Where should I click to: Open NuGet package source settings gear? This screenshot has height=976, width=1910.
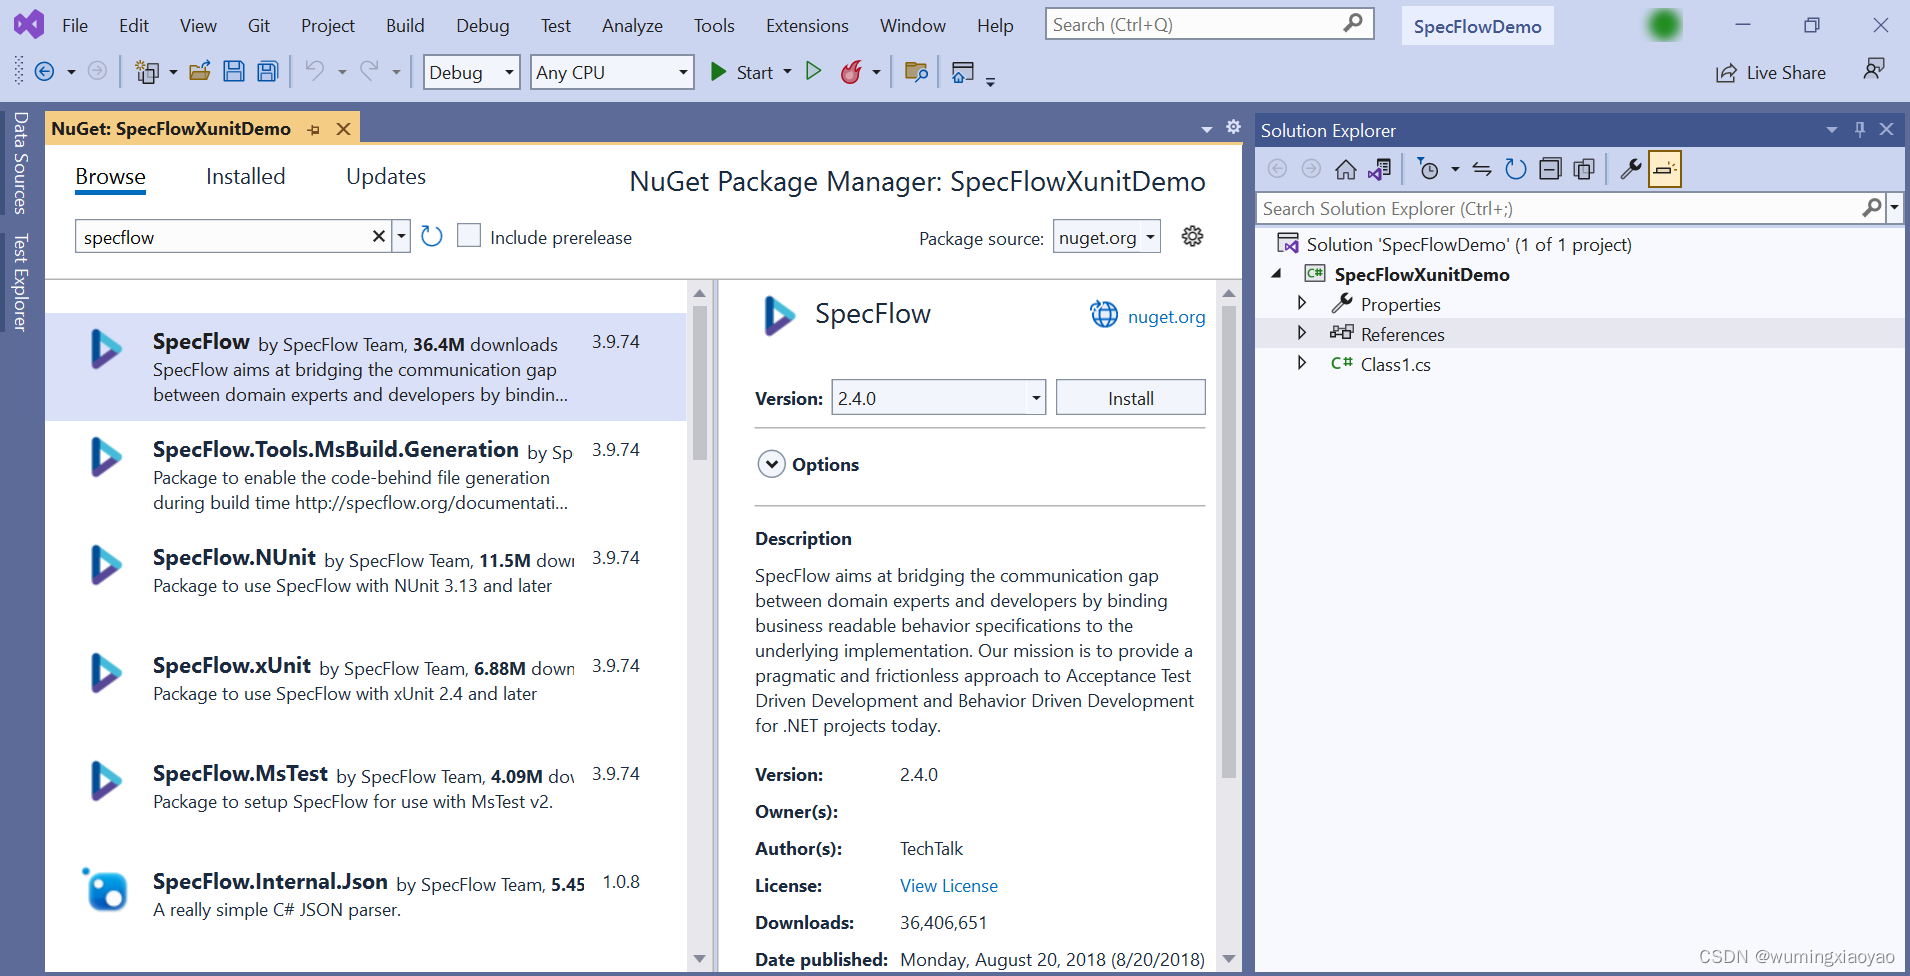(x=1192, y=237)
